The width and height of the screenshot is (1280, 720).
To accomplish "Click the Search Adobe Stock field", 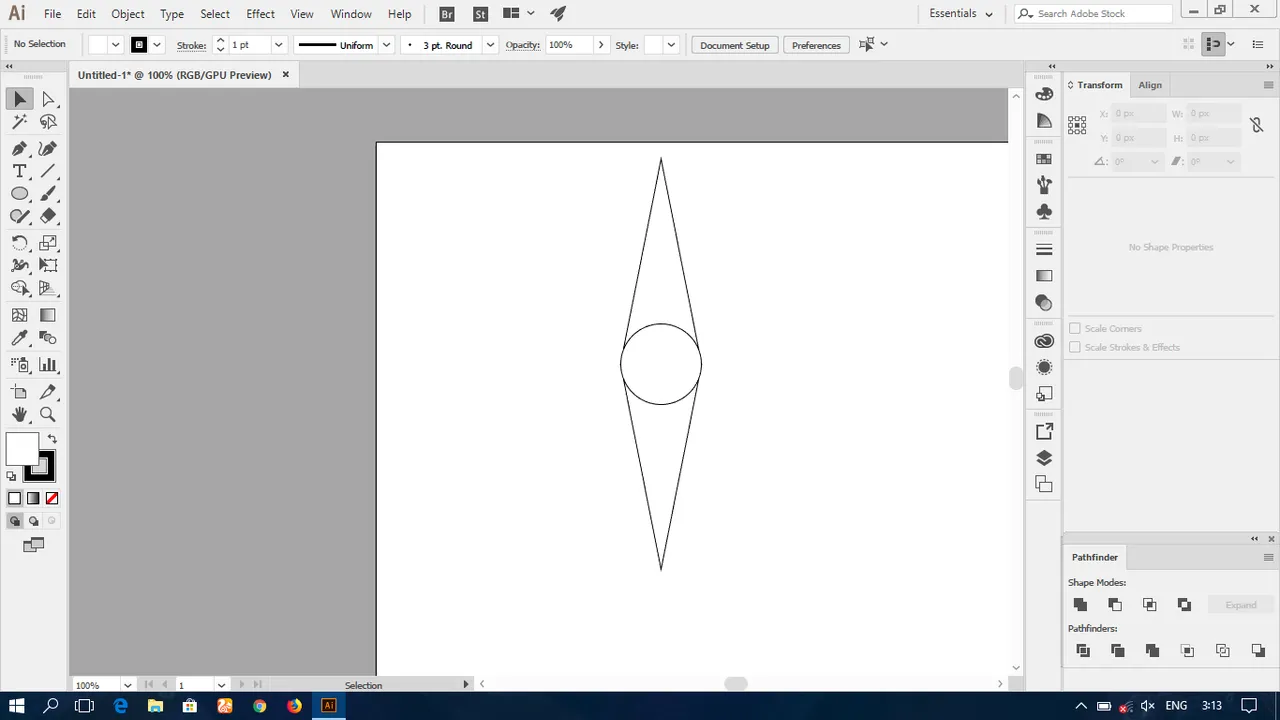I will 1093,14.
